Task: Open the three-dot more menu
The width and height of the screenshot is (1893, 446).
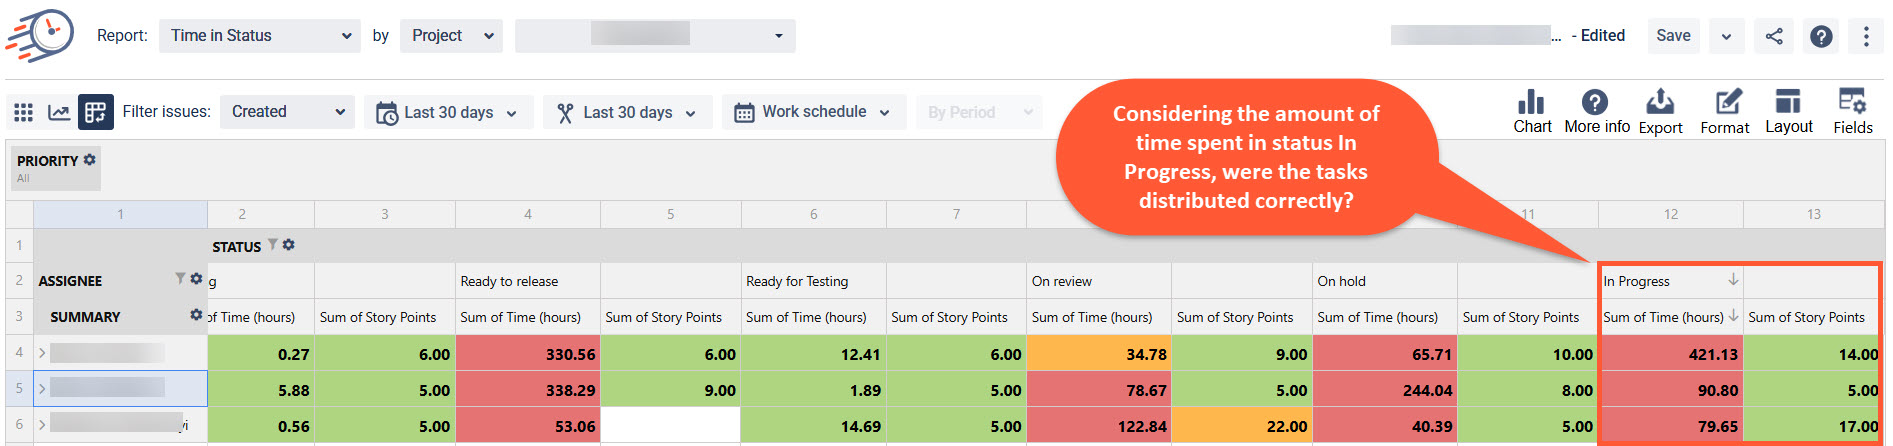Action: pos(1866,37)
